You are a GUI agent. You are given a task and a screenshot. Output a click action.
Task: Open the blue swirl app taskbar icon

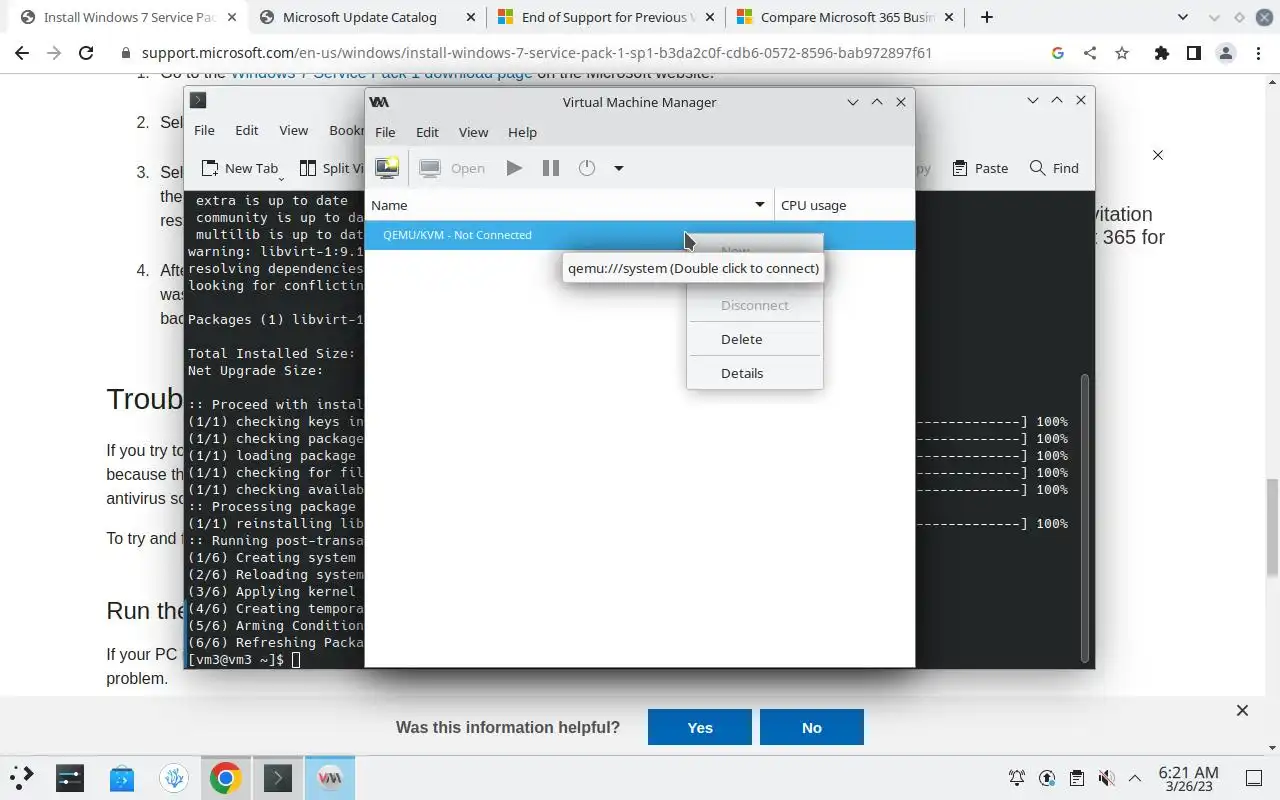pyautogui.click(x=174, y=777)
